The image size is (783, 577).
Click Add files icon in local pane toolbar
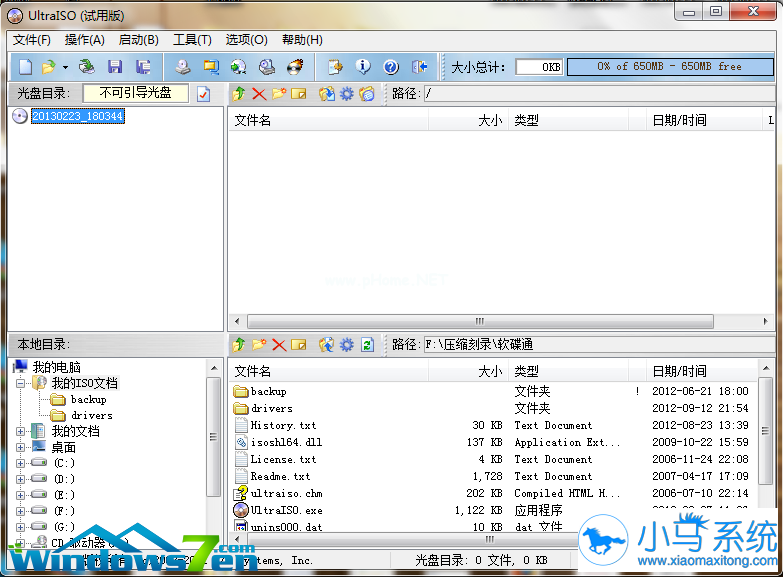327,345
